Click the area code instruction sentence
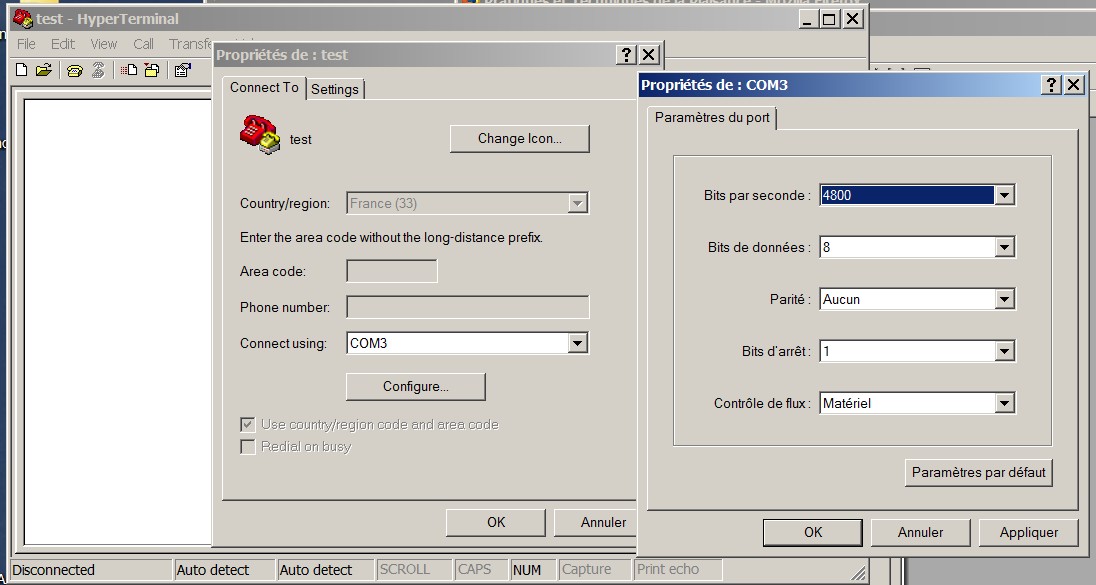This screenshot has height=585, width=1096. pyautogui.click(x=391, y=238)
